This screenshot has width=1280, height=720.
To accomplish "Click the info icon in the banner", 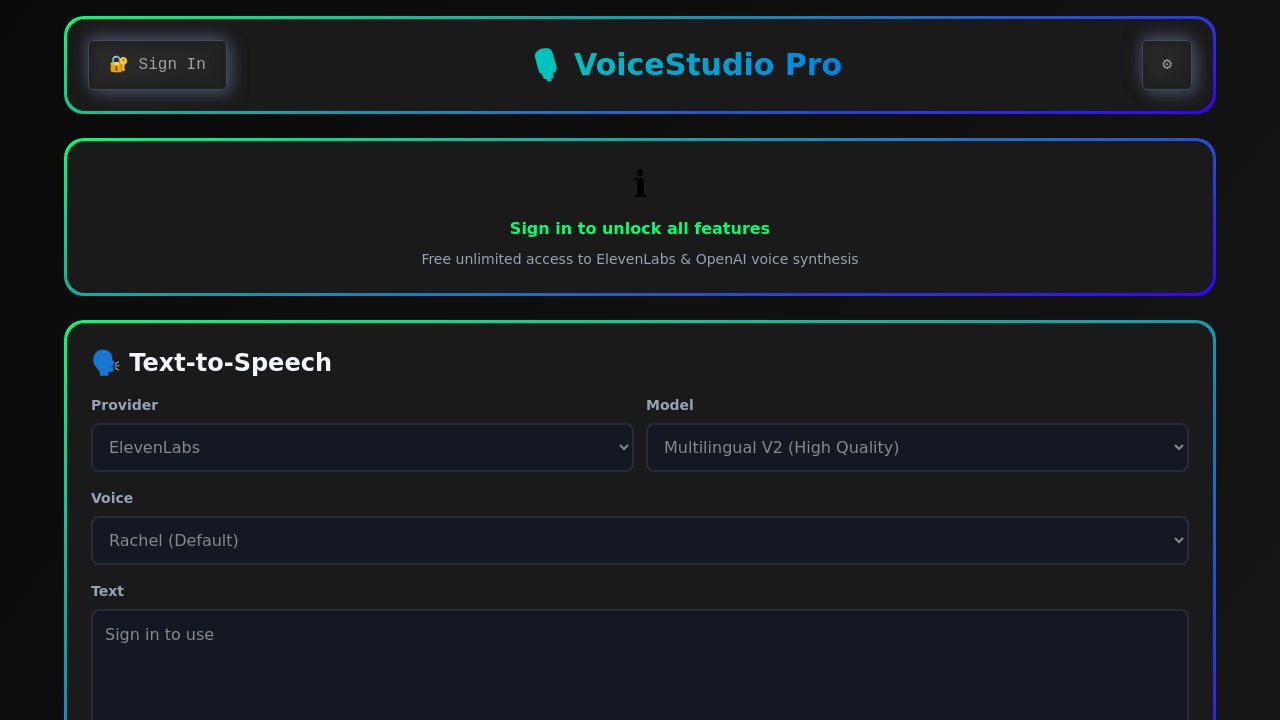I will tap(640, 184).
